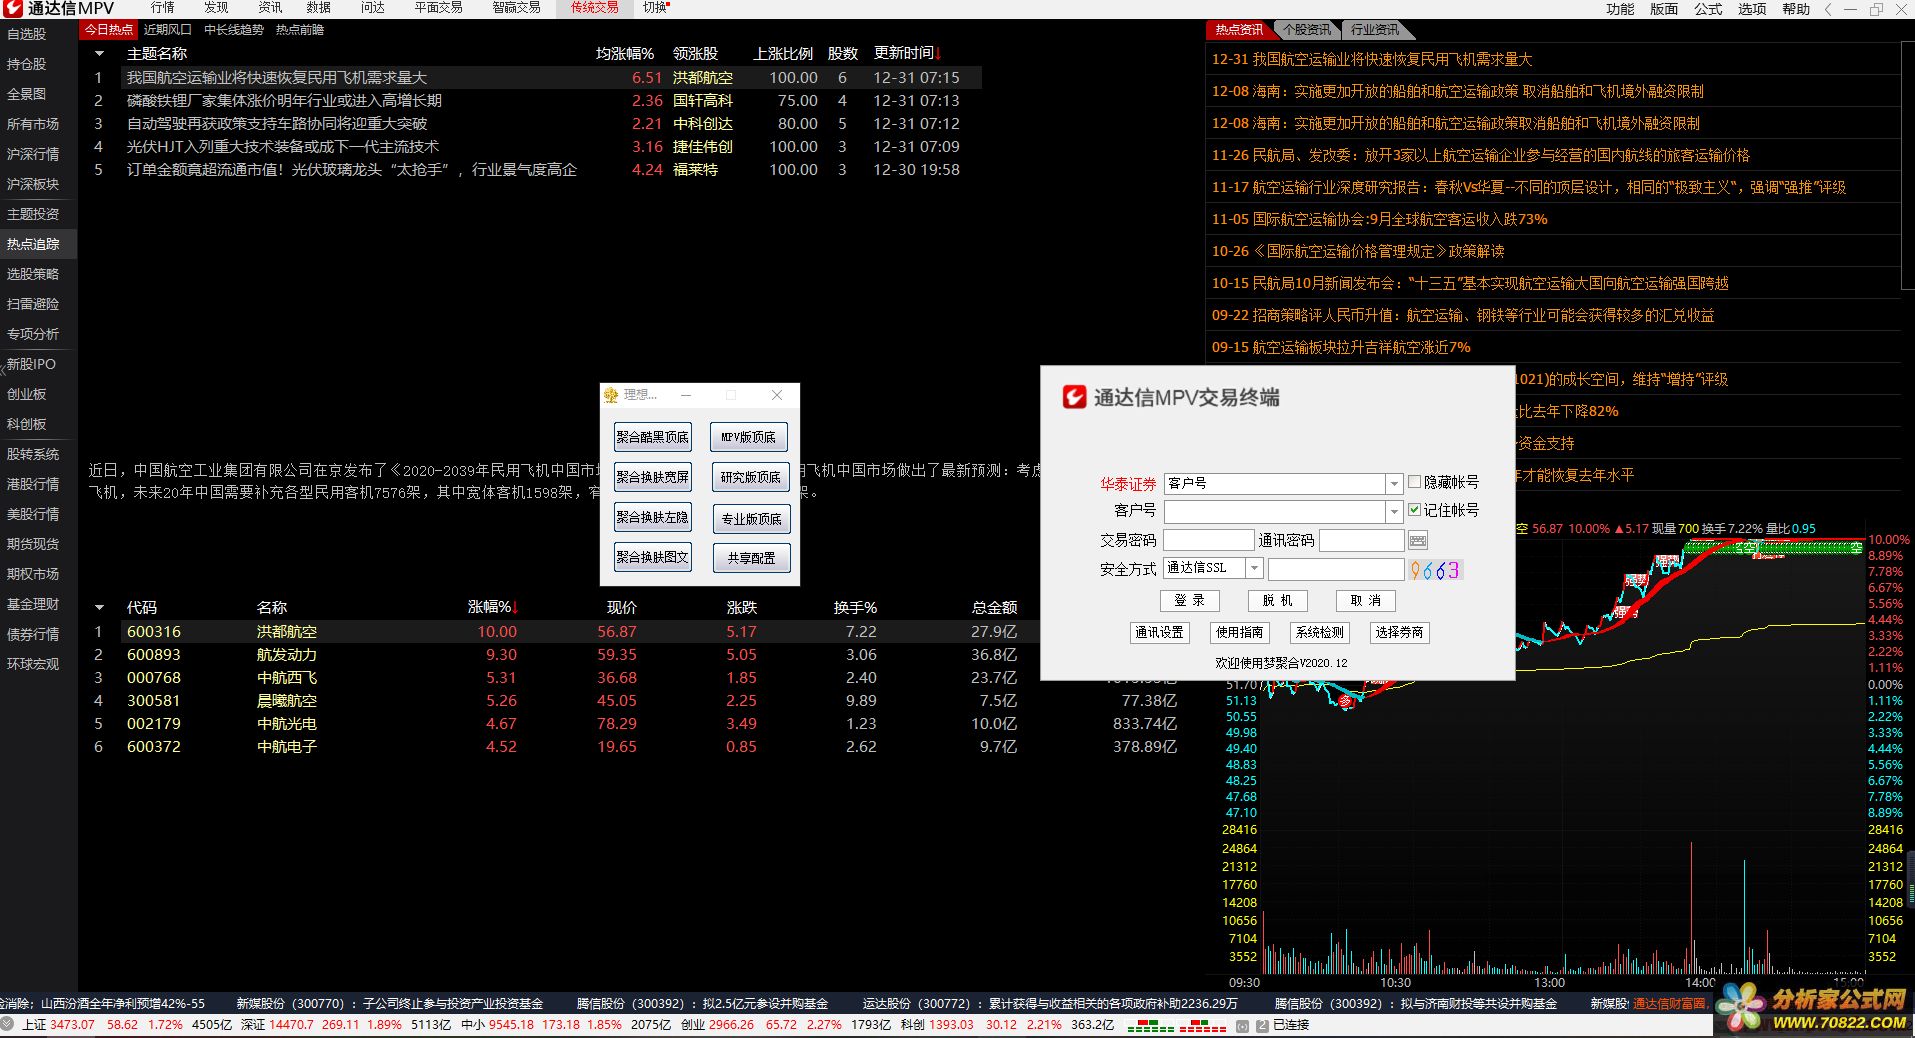The width and height of the screenshot is (1915, 1038).
Task: Switch to the 近期风口 tab
Action: tap(167, 30)
